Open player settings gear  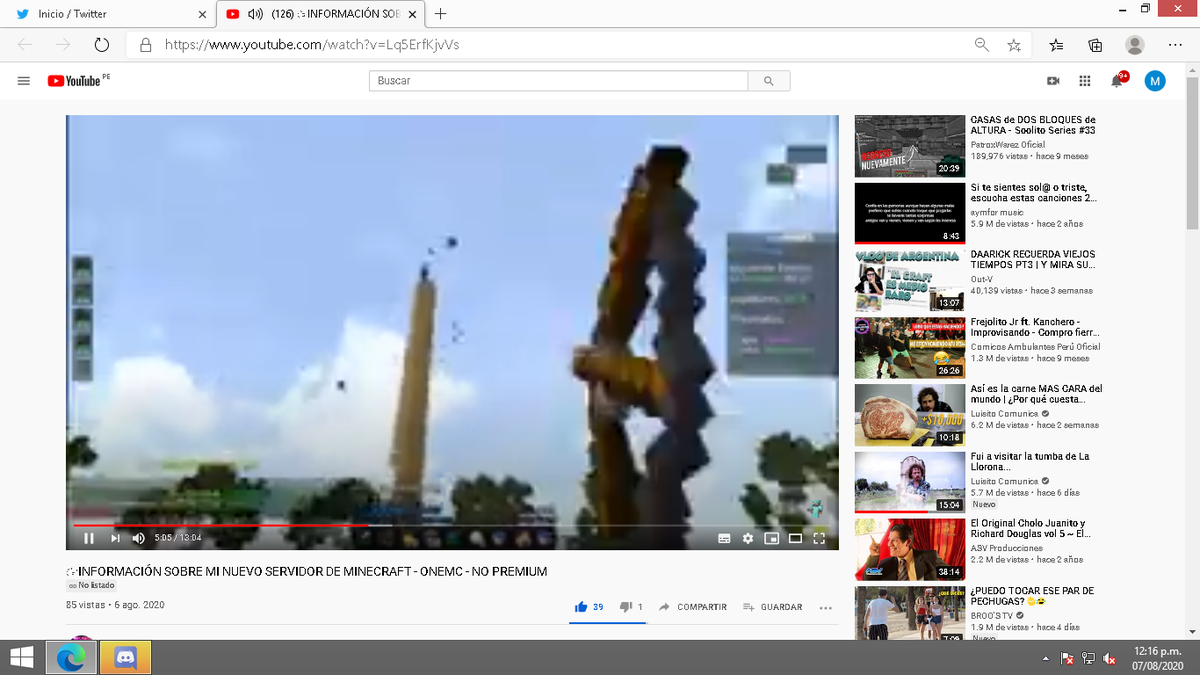748,538
